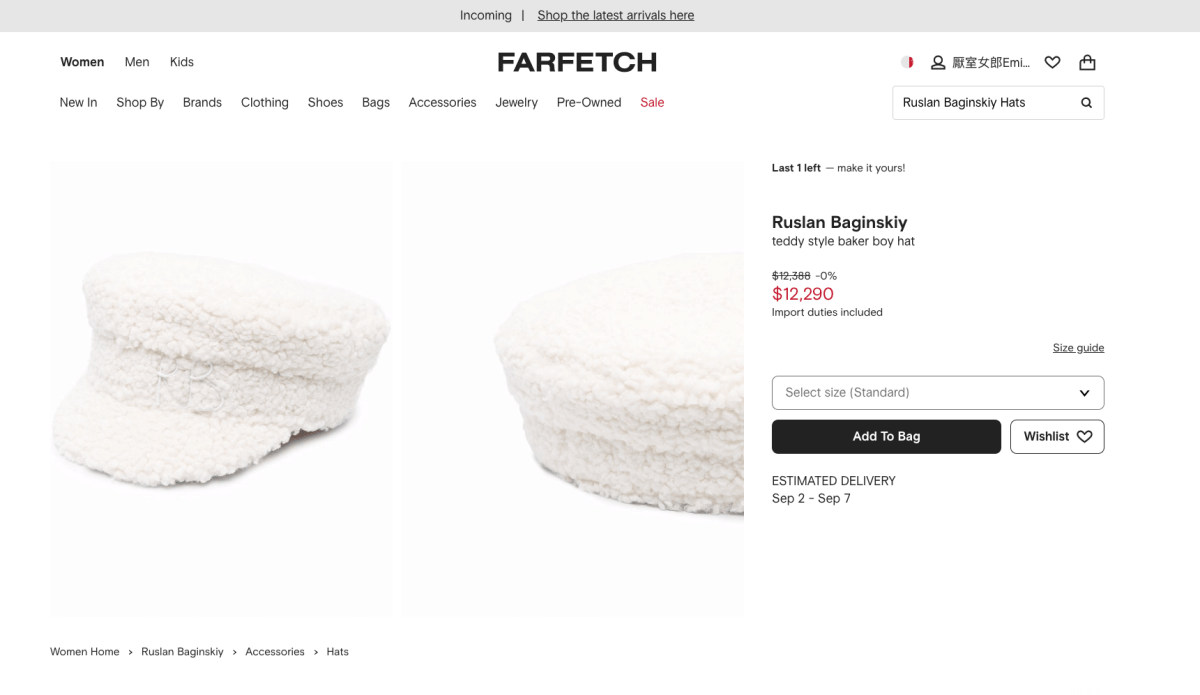Image resolution: width=1200 pixels, height=695 pixels.
Task: Open the shopping bag icon
Action: tap(1087, 62)
